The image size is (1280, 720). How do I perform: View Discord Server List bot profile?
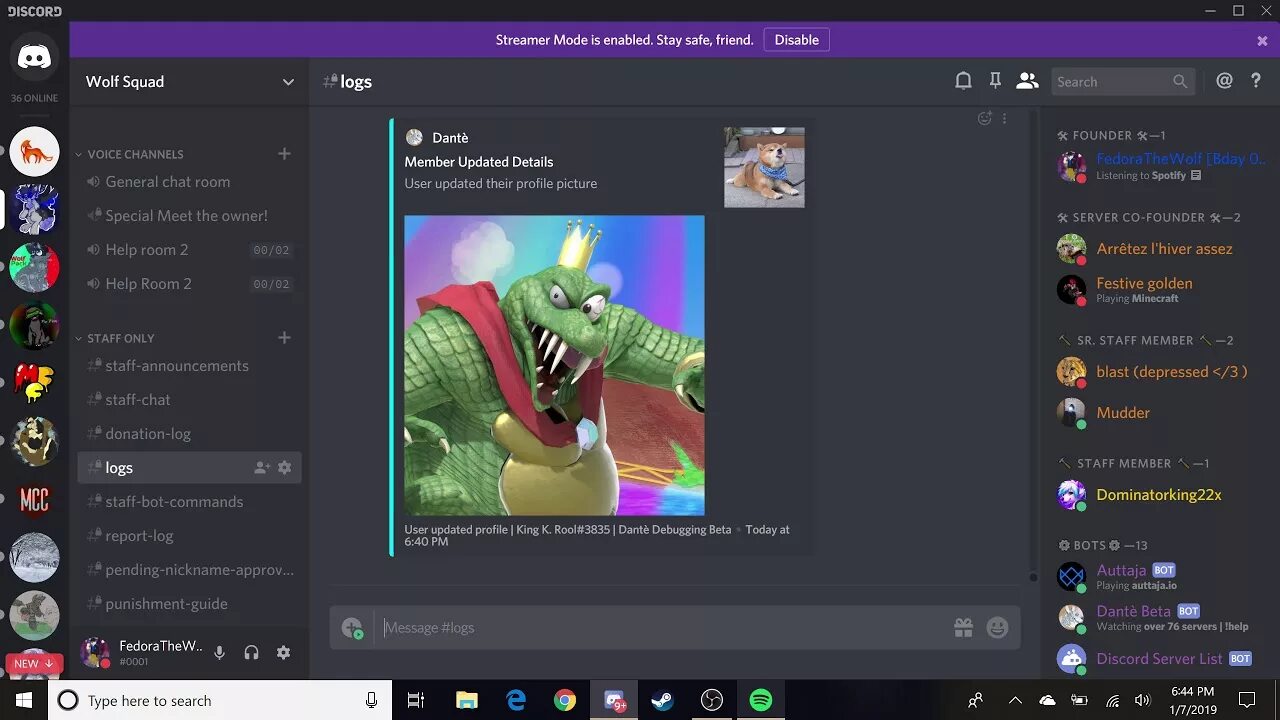tap(1160, 658)
